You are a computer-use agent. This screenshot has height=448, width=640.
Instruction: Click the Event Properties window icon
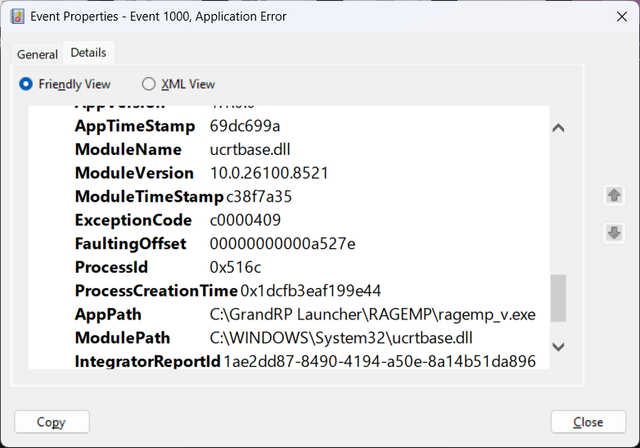[18, 16]
